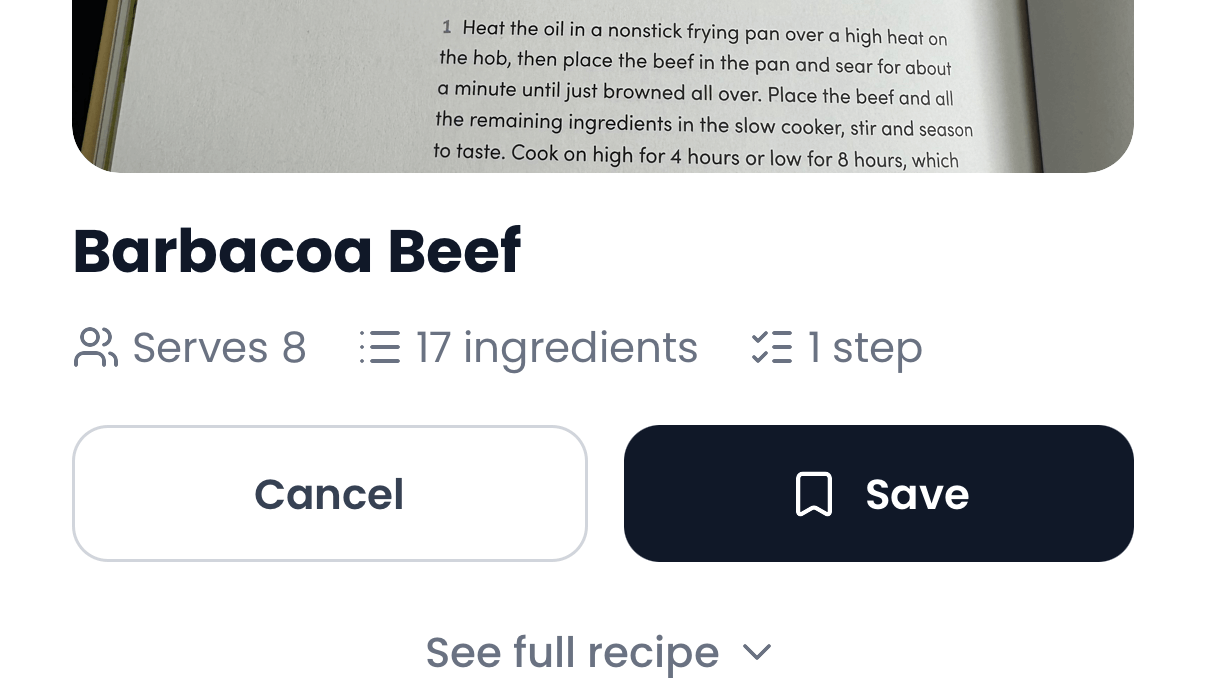The image size is (1206, 689).
Task: Open the See full recipe link
Action: point(572,653)
